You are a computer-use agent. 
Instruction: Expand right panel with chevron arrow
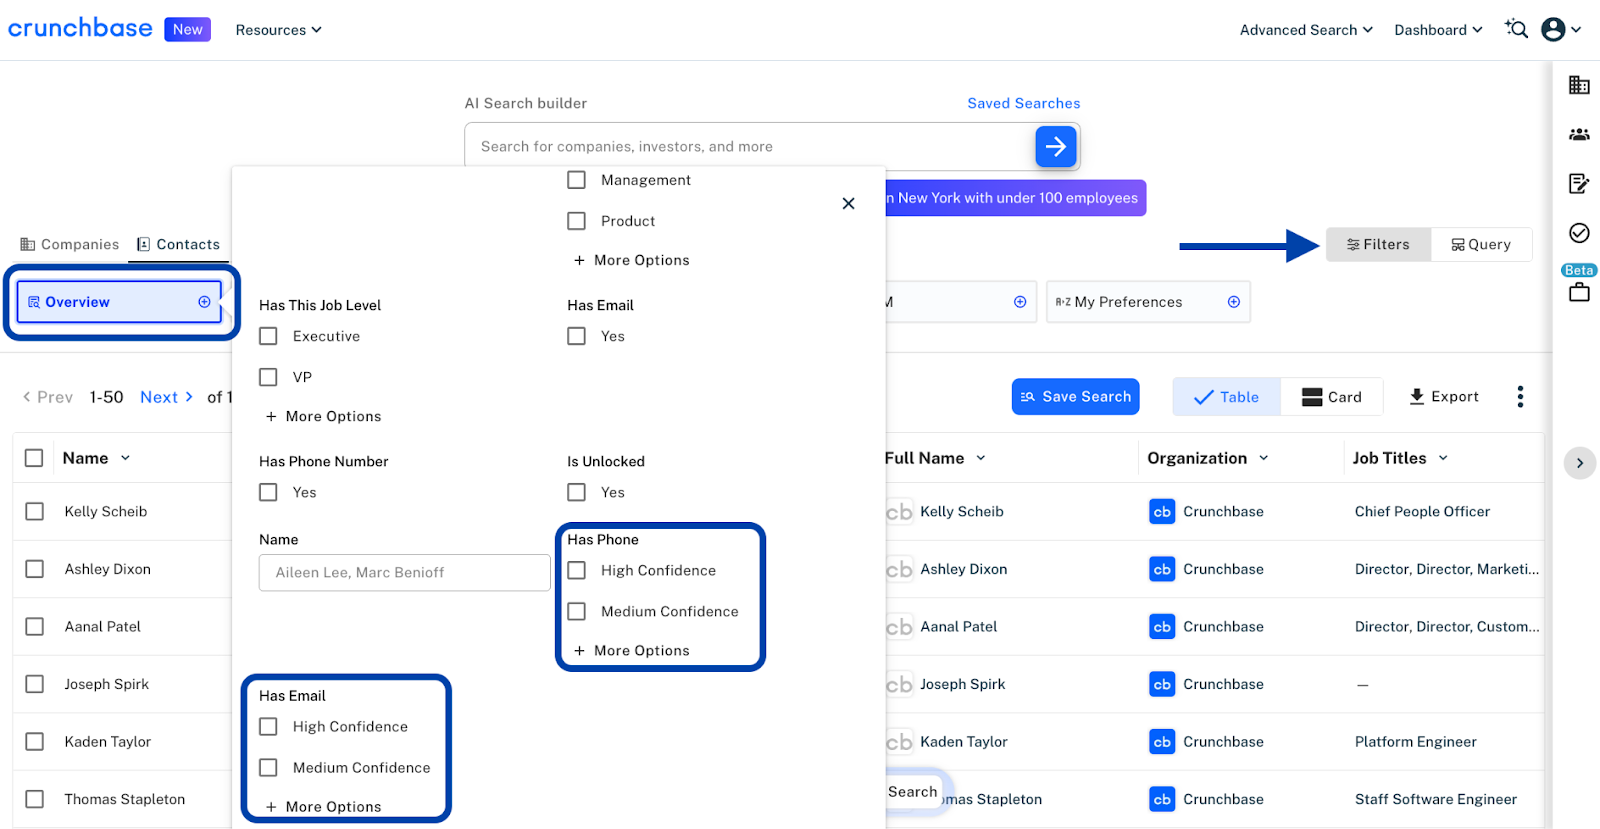pos(1580,463)
